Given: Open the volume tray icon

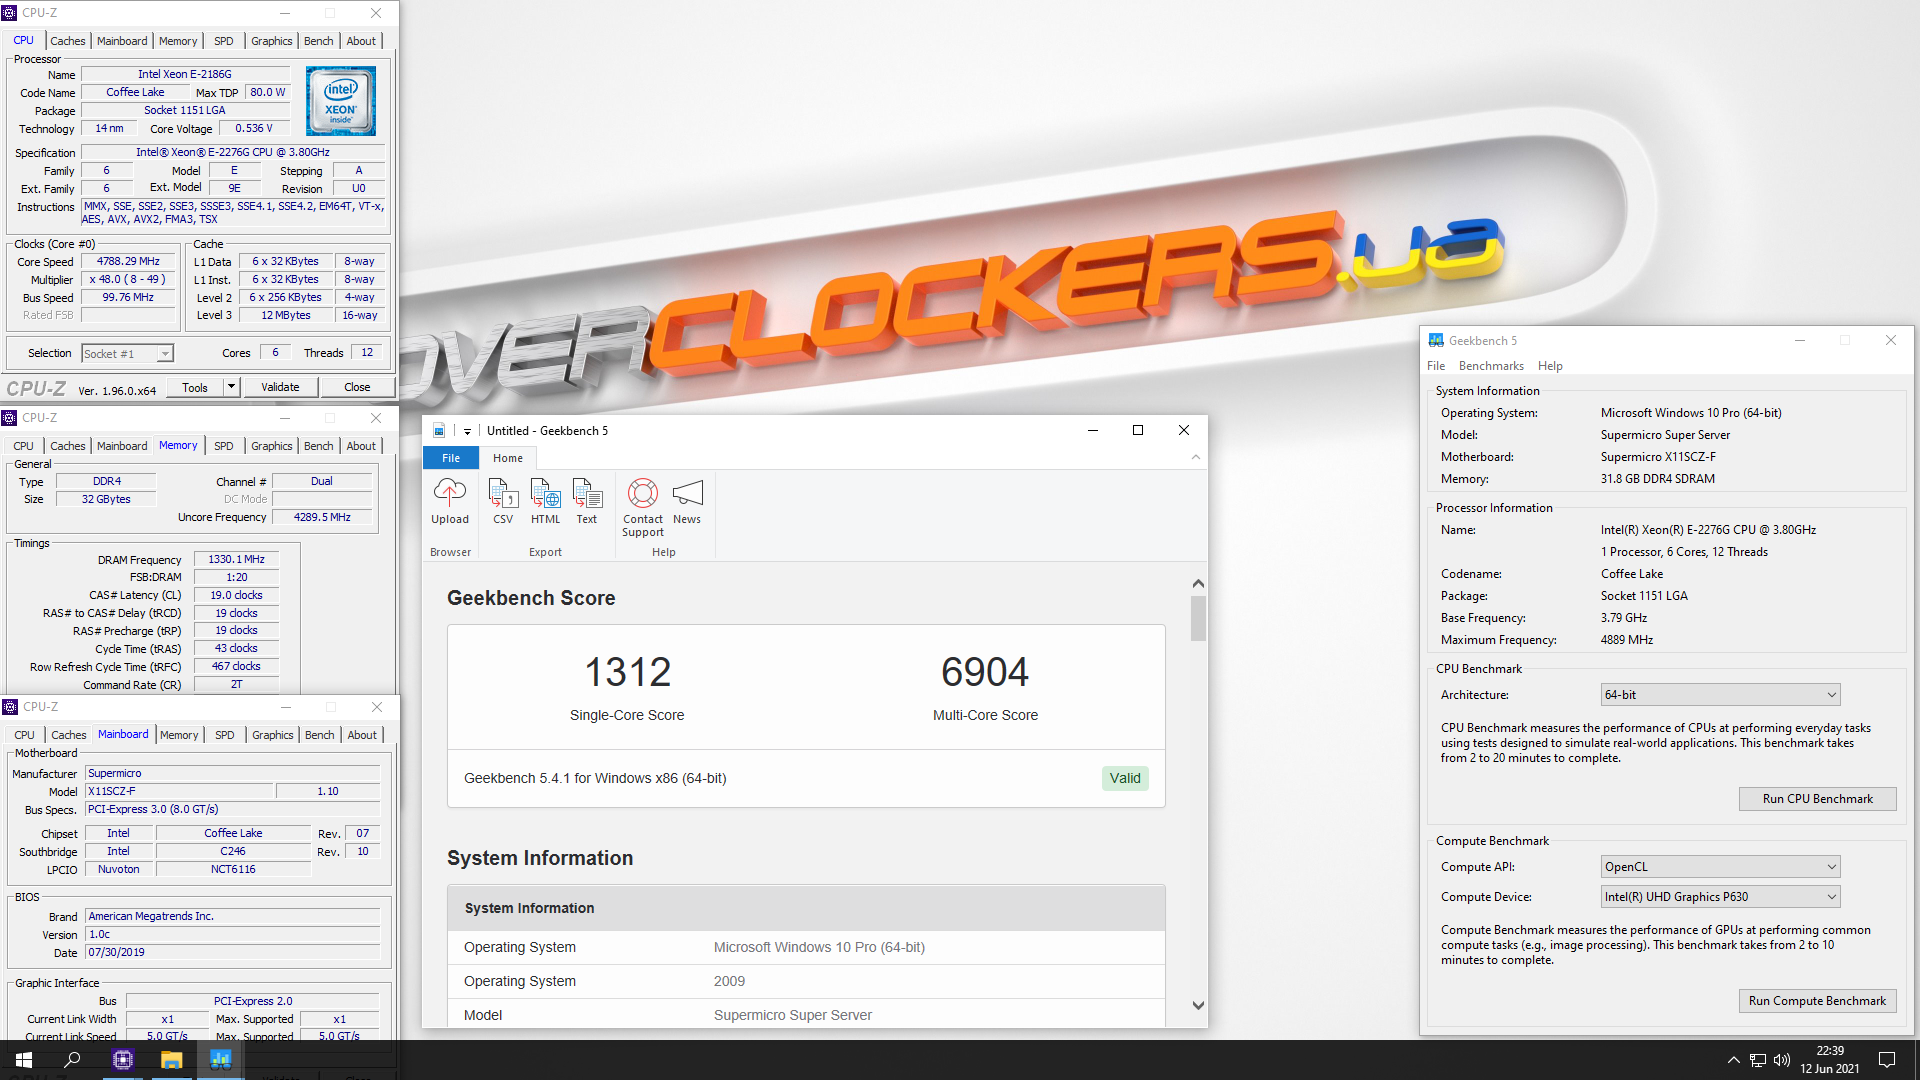Looking at the screenshot, I should click(1782, 1060).
